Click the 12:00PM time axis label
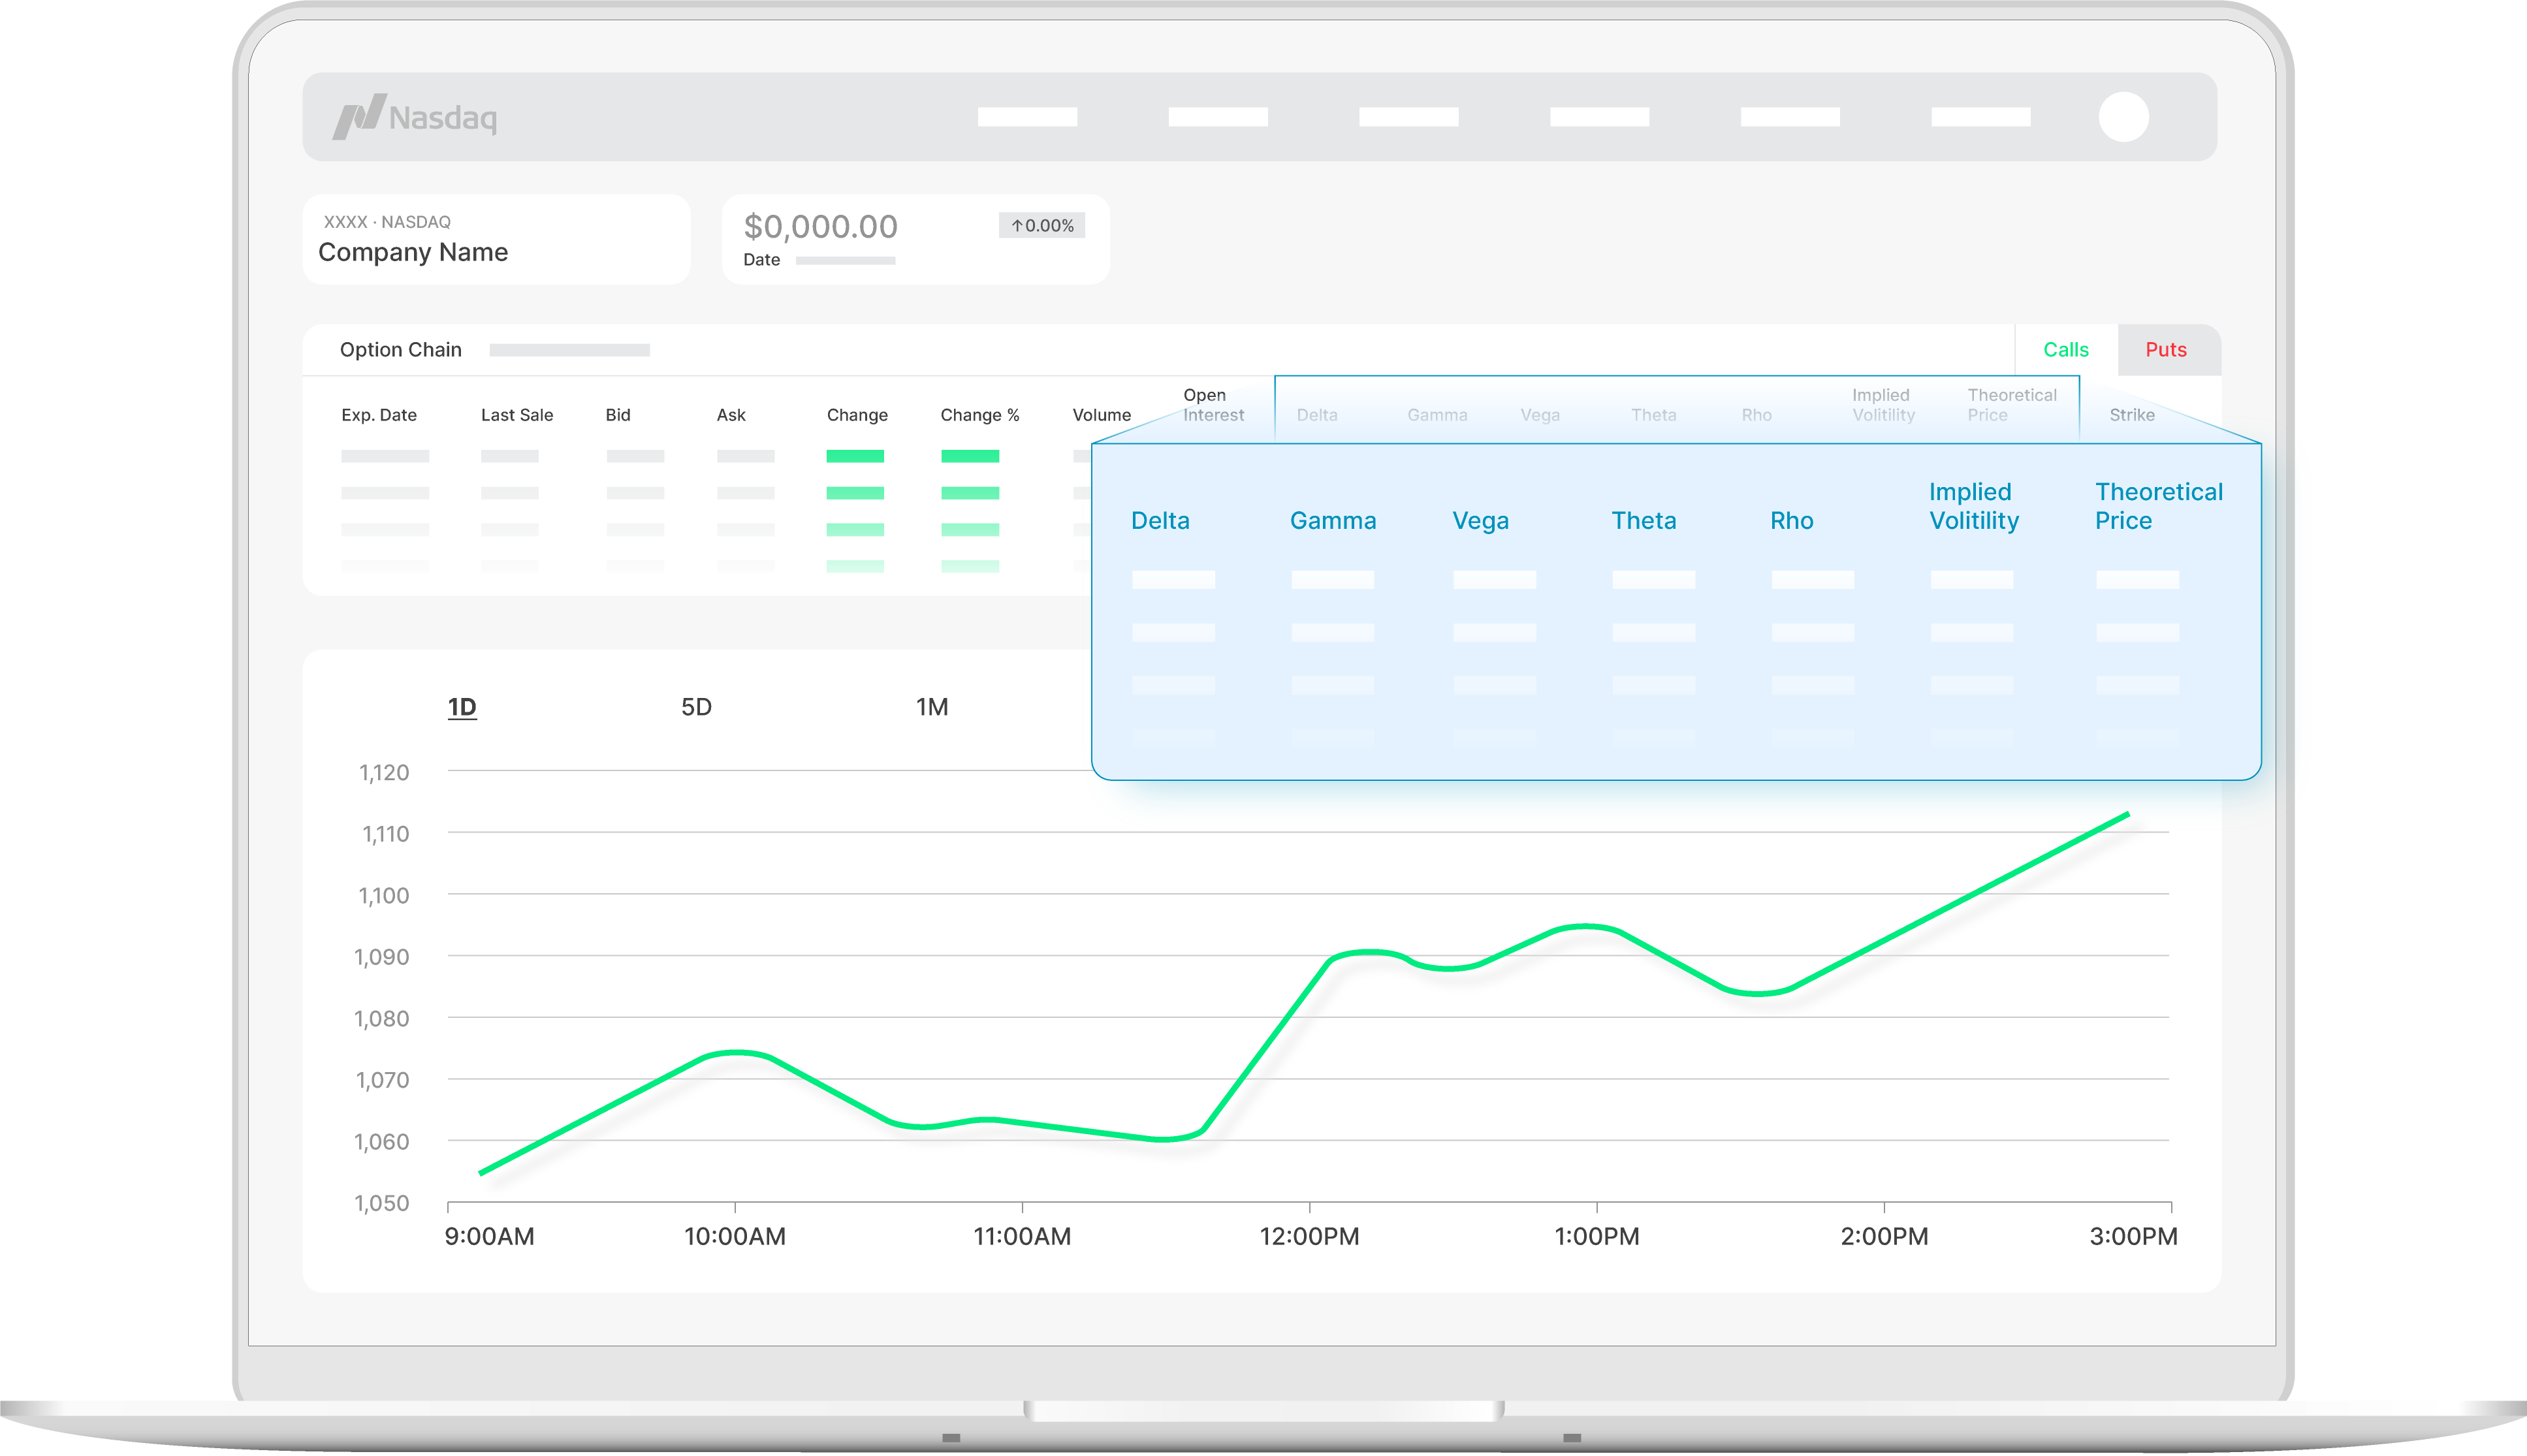Image resolution: width=2527 pixels, height=1456 pixels. tap(1309, 1237)
